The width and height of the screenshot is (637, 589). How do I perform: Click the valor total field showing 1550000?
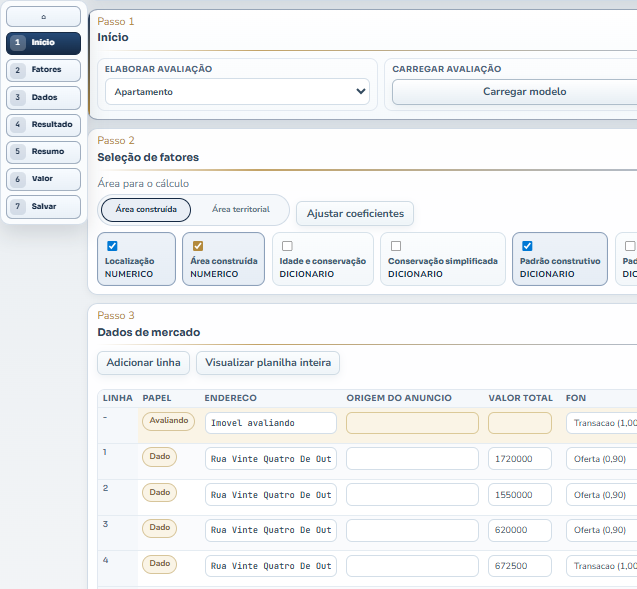(520, 495)
